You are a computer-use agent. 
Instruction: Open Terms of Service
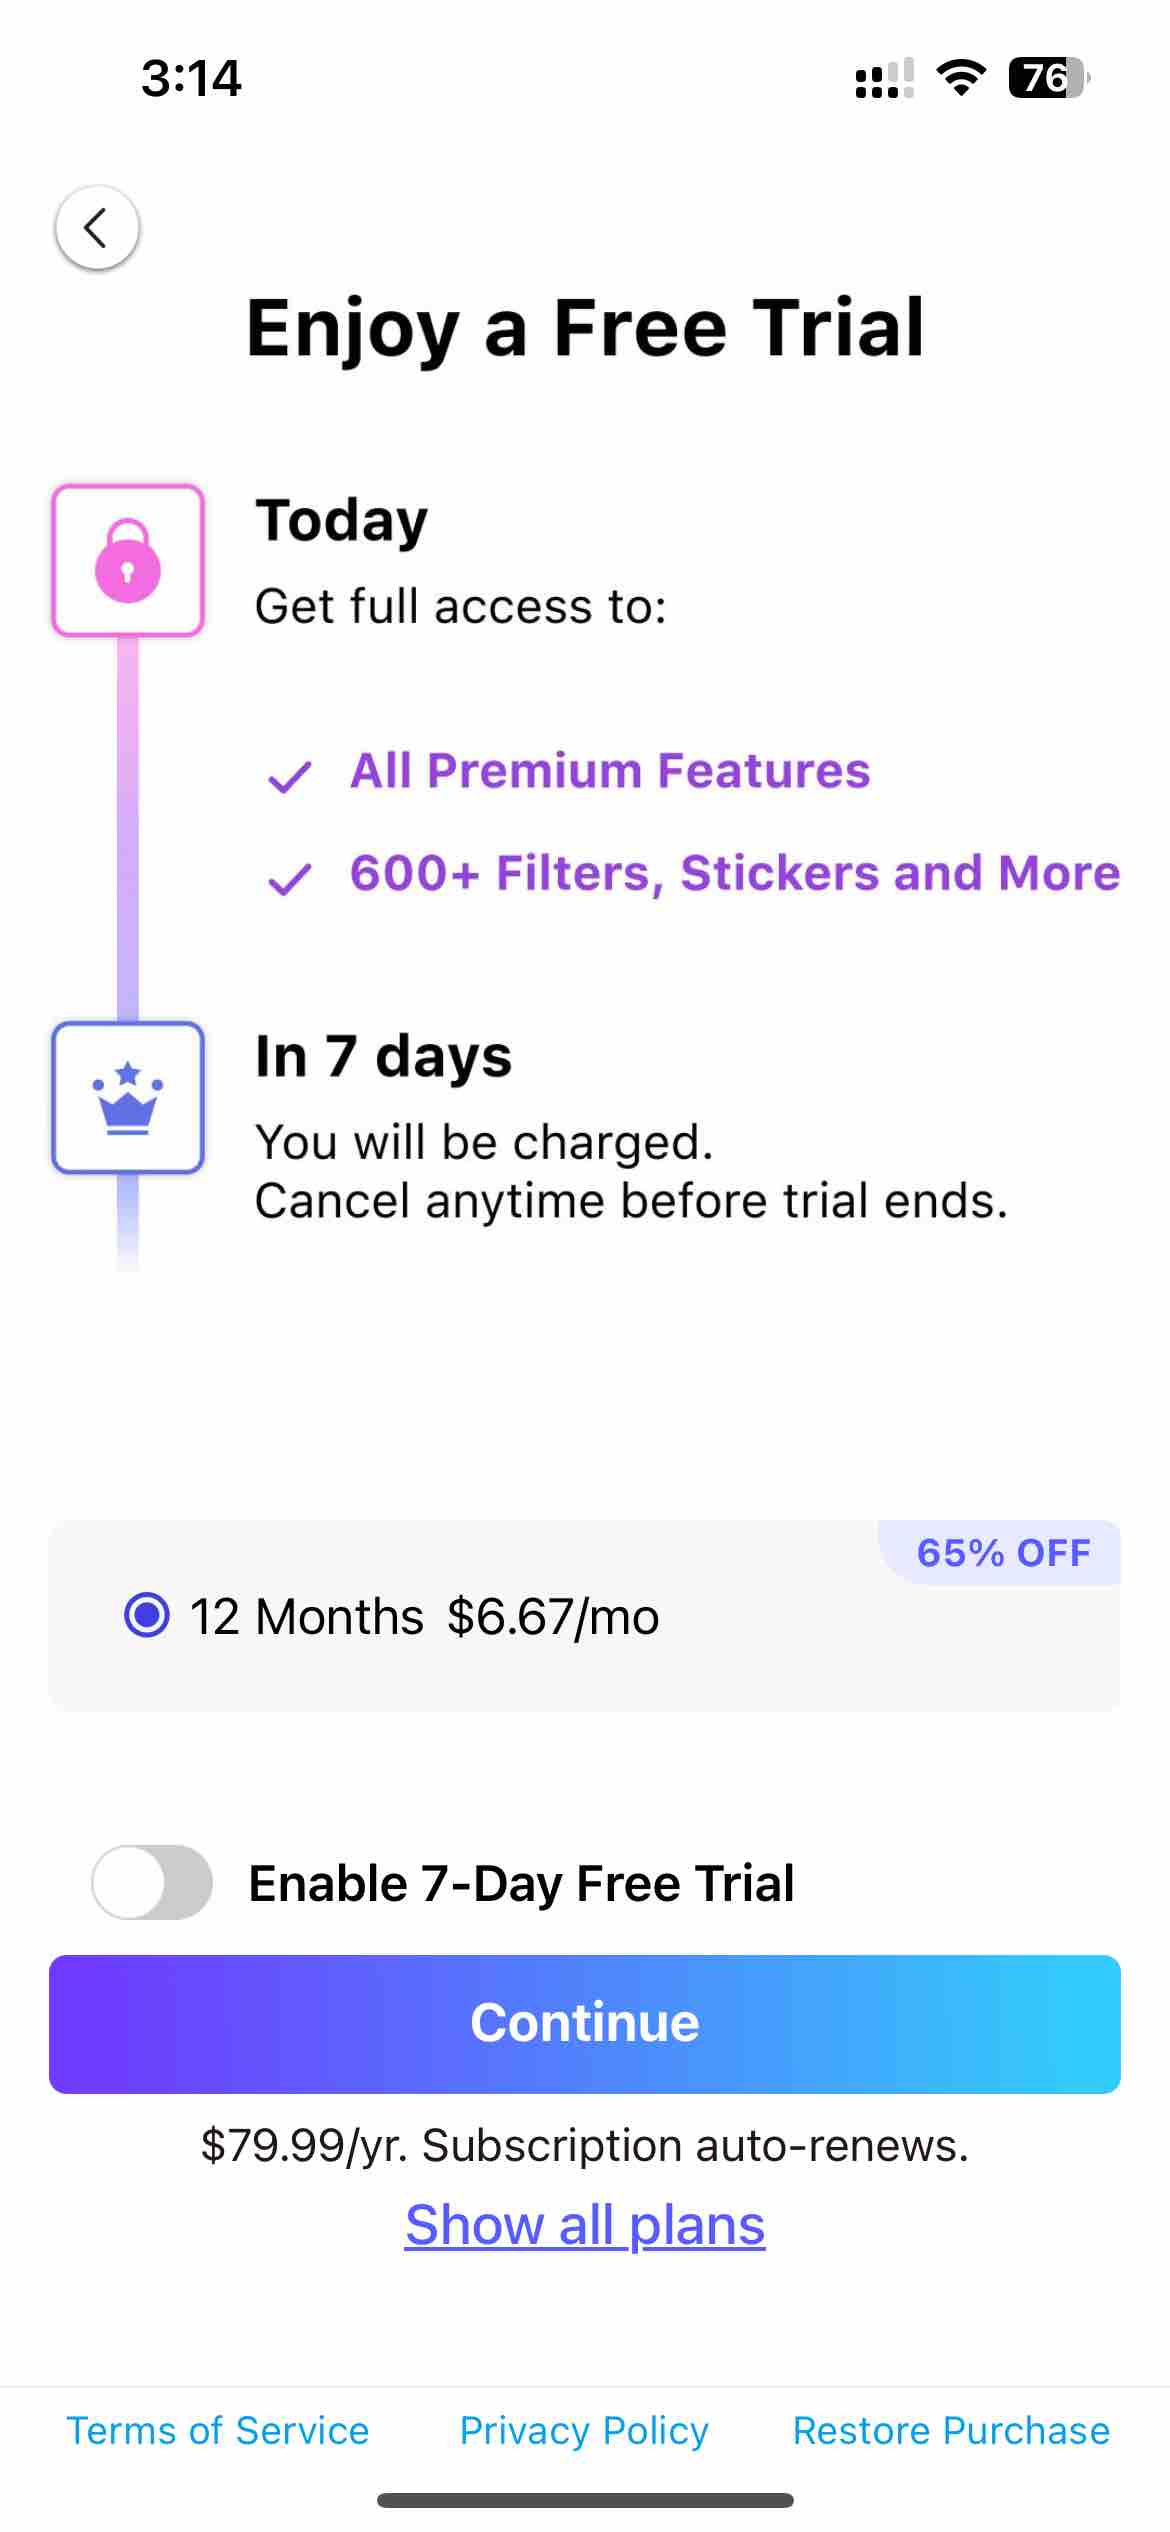218,2430
